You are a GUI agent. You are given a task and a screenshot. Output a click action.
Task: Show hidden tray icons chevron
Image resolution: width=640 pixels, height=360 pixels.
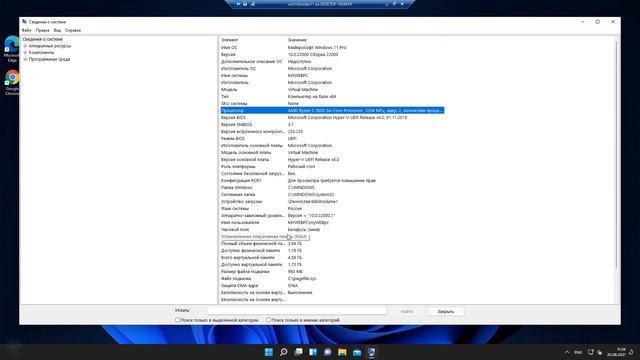pyautogui.click(x=567, y=352)
